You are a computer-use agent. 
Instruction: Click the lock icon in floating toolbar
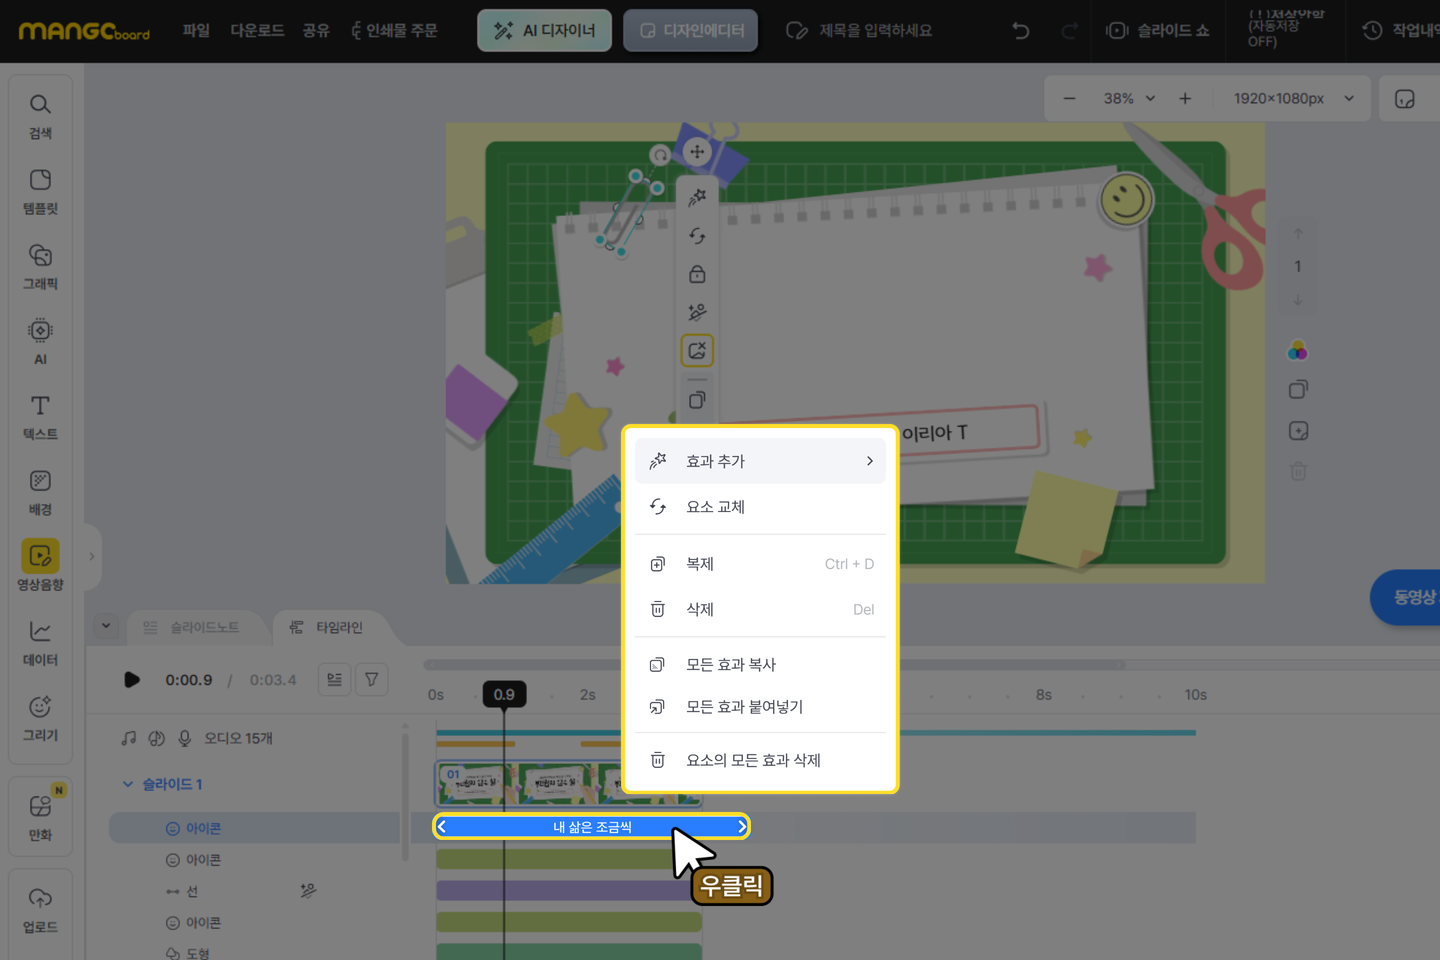click(x=697, y=274)
